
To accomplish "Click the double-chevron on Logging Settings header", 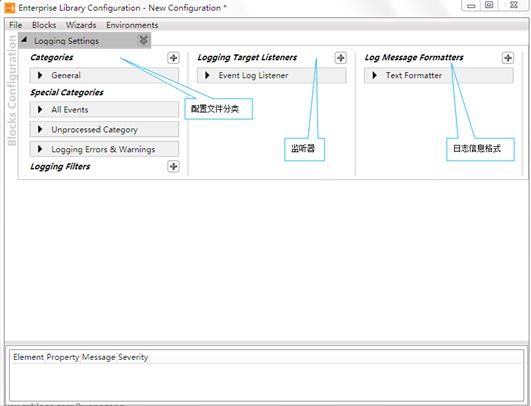I will coord(144,40).
